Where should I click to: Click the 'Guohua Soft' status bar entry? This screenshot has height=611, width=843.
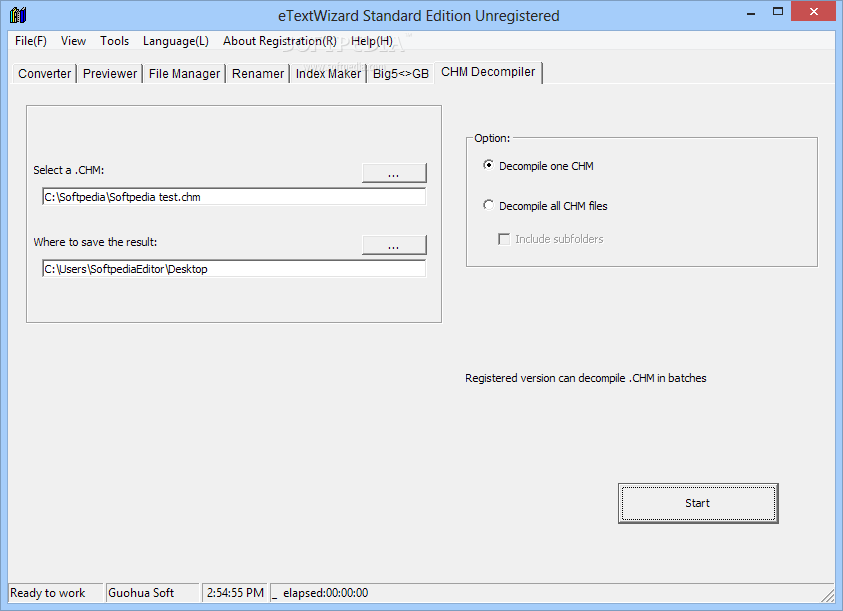(x=152, y=593)
